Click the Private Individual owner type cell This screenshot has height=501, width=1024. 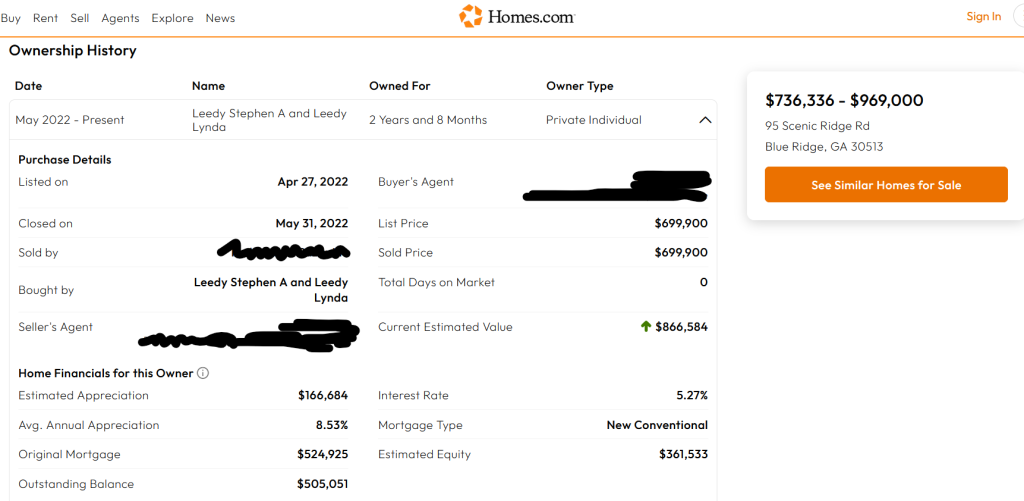(595, 120)
